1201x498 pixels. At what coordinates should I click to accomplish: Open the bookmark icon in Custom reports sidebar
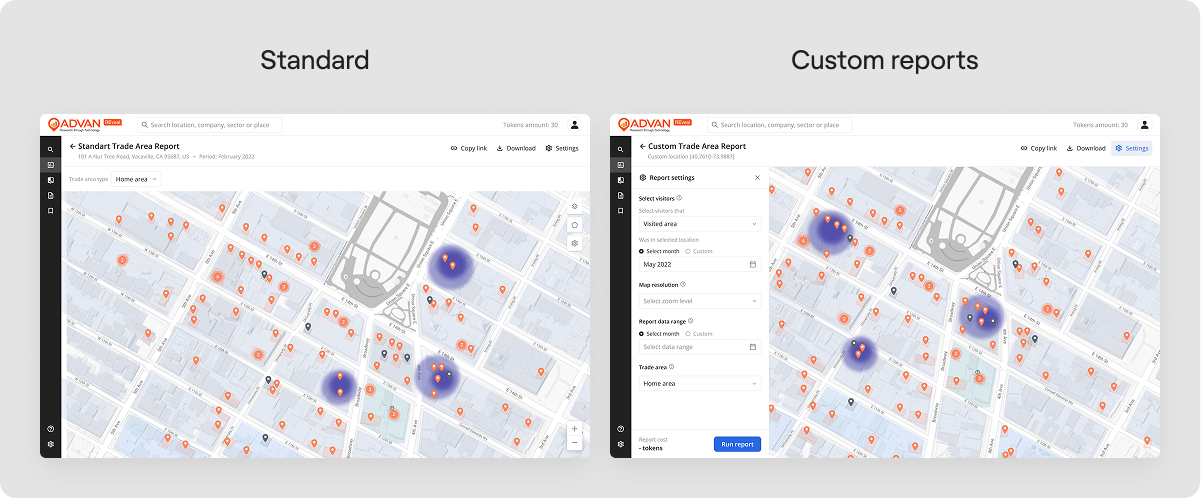click(620, 211)
